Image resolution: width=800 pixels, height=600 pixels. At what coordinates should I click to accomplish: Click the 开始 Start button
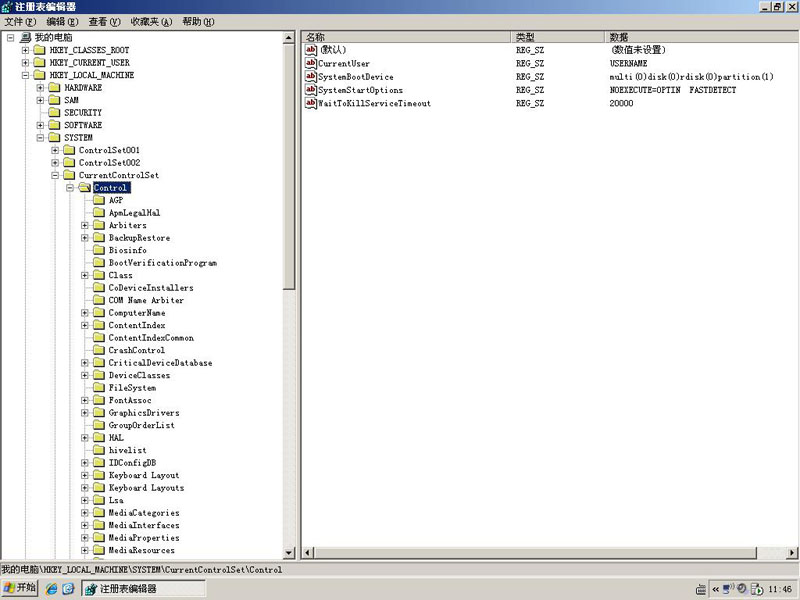(x=20, y=588)
